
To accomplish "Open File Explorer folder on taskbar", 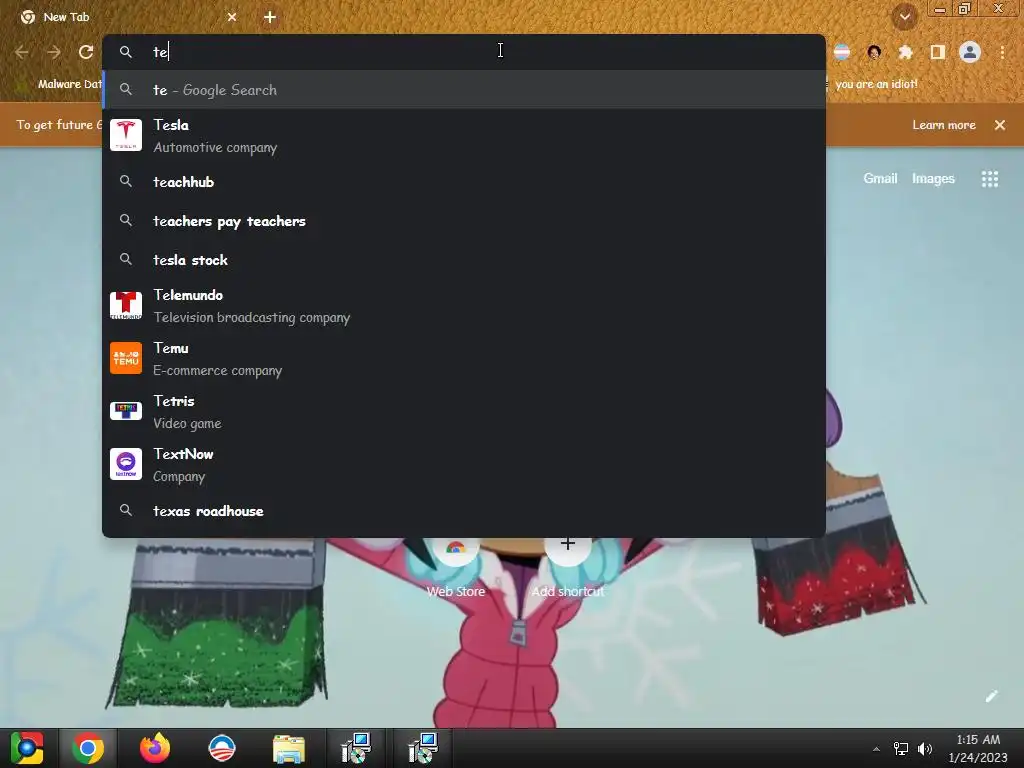I will point(289,748).
